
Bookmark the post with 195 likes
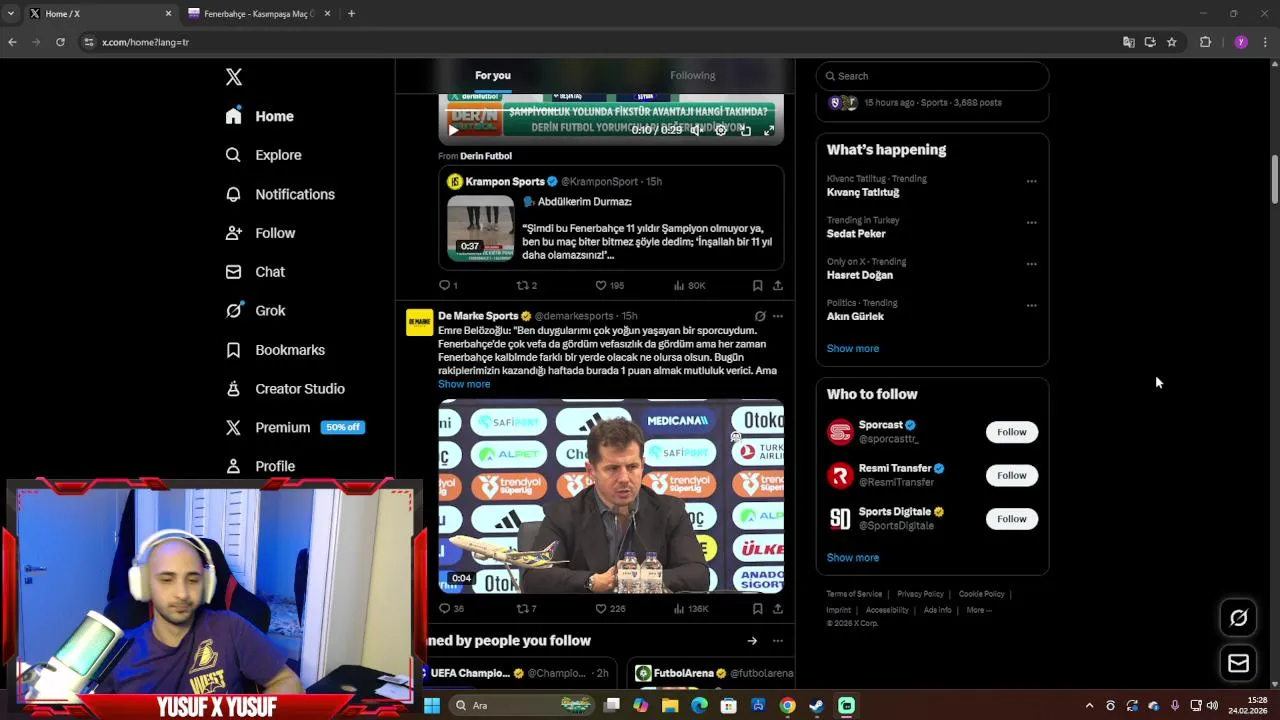coord(757,285)
